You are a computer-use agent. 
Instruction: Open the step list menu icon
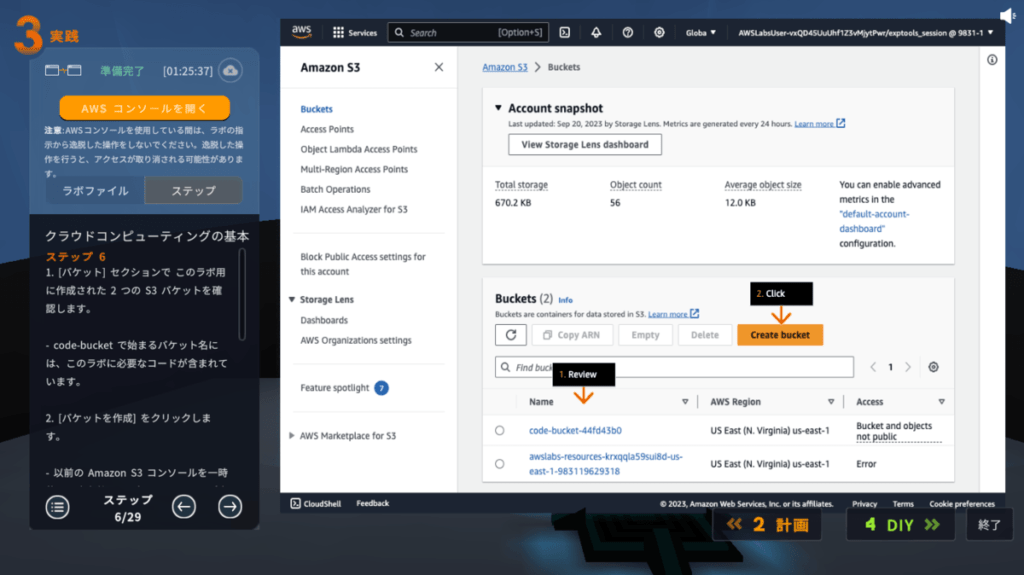tap(57, 506)
